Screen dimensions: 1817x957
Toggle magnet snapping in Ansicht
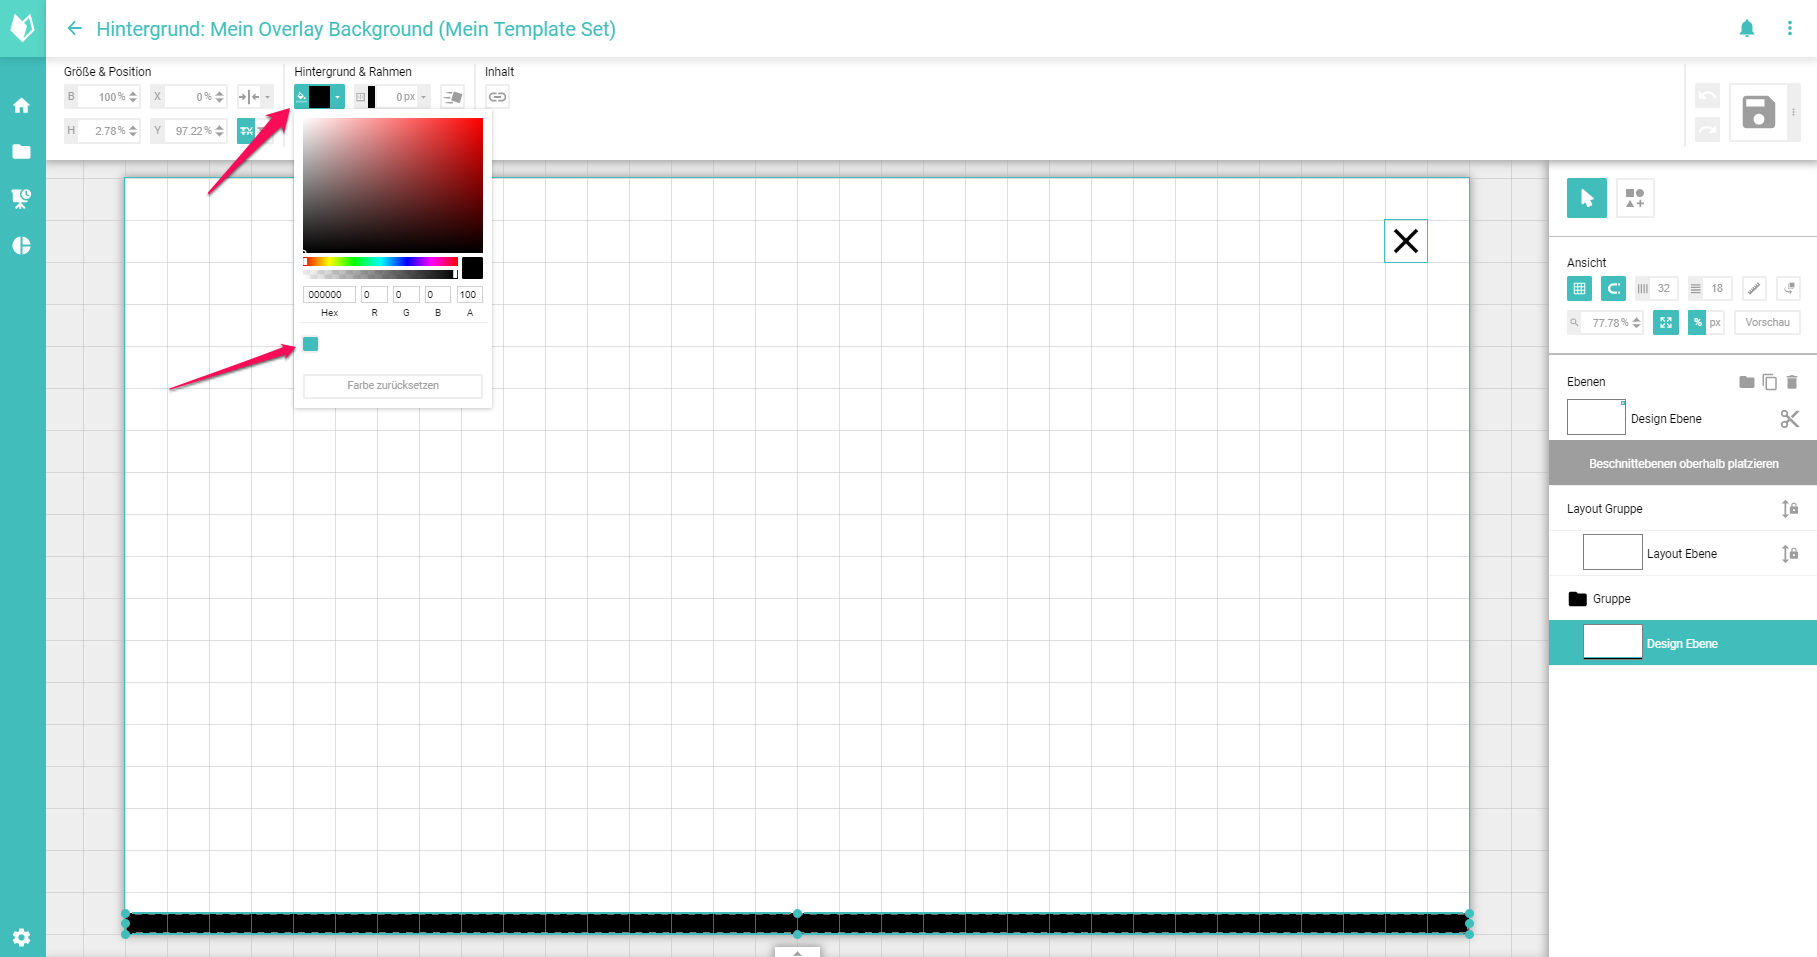point(1613,289)
